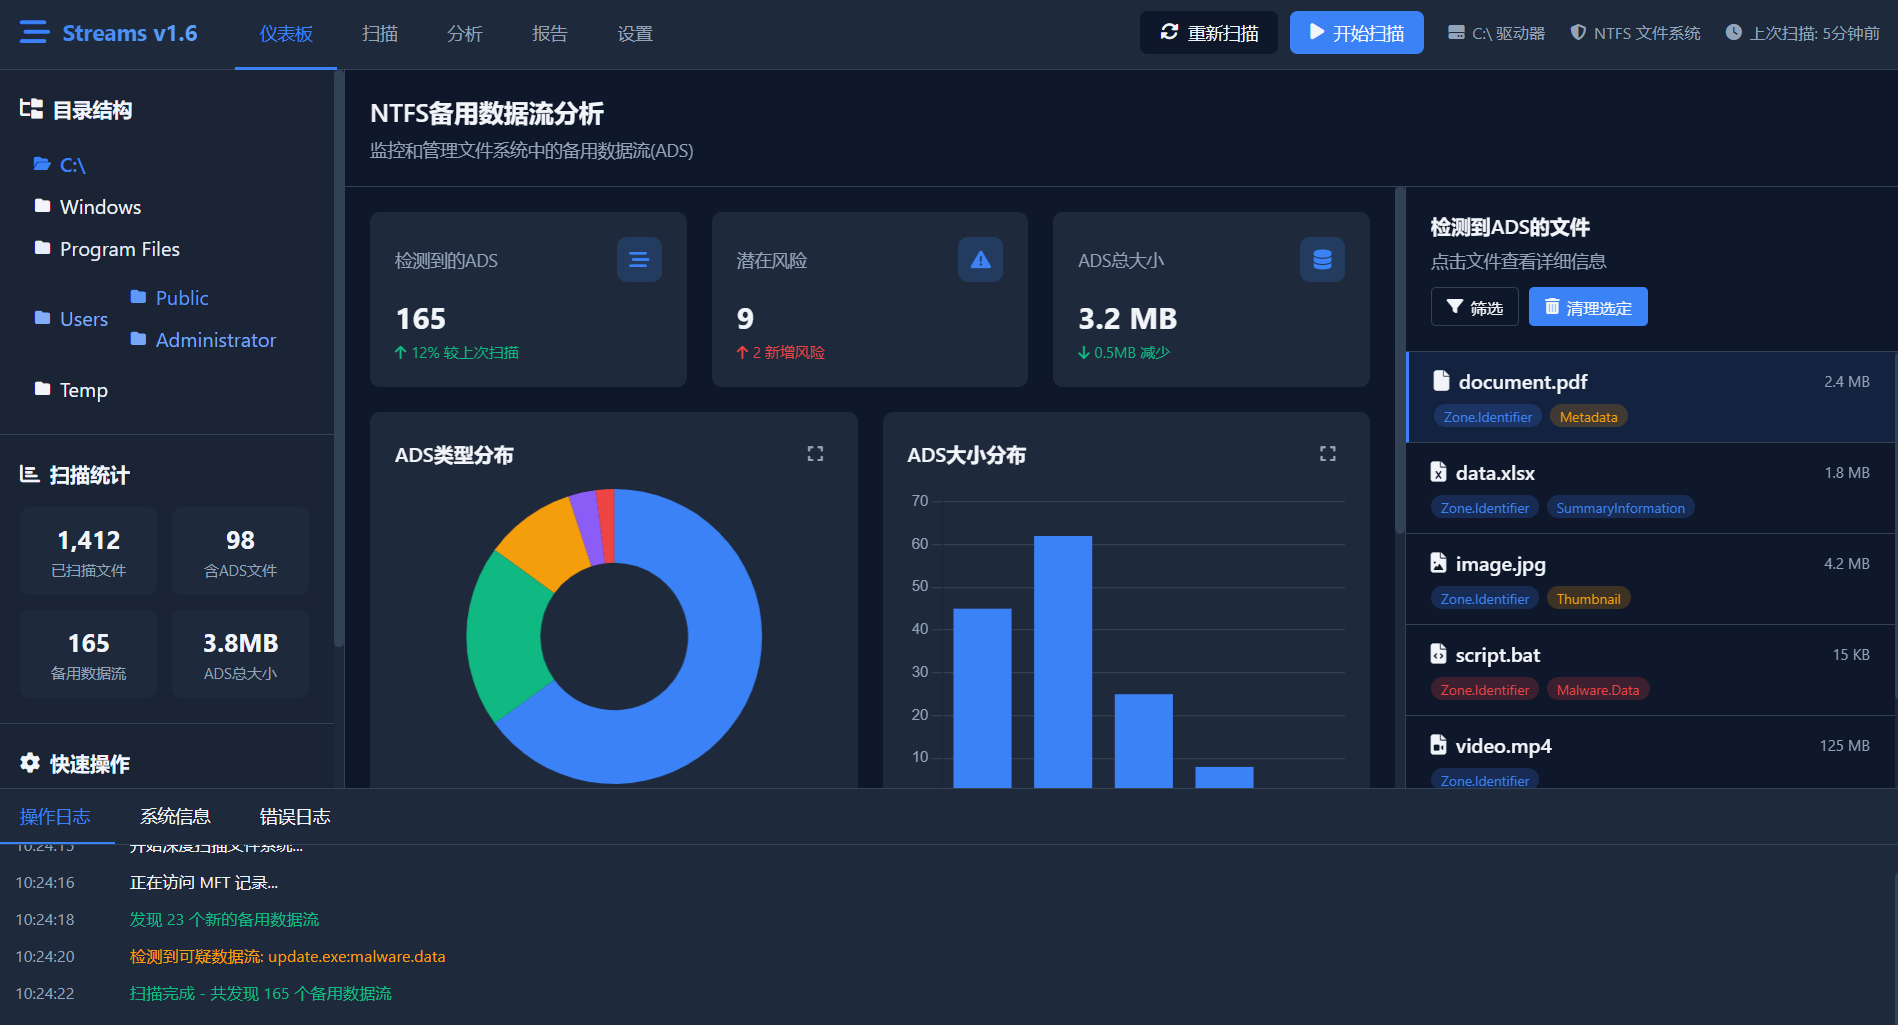This screenshot has width=1898, height=1025.
Task: Click the 目录结构 tree icon
Action: click(x=31, y=109)
